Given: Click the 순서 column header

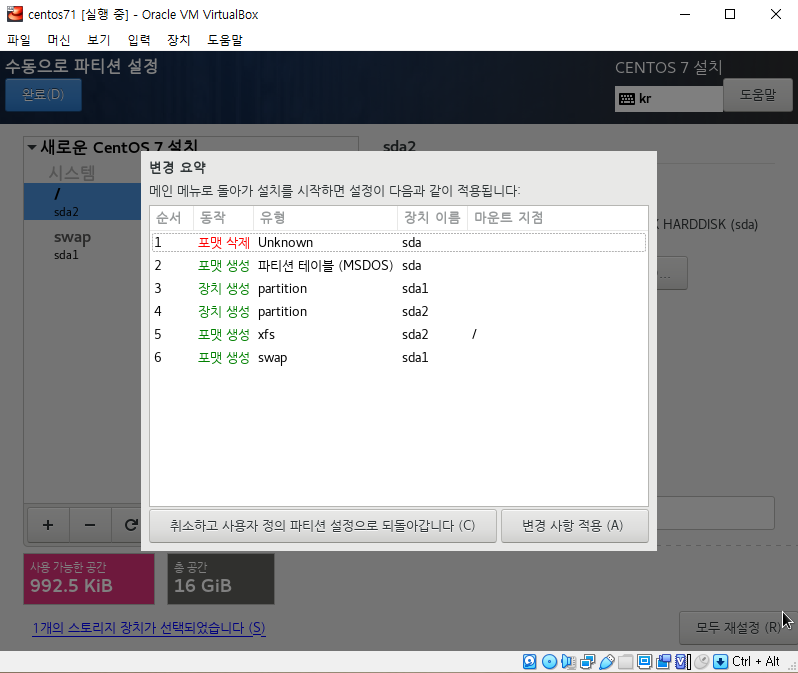Looking at the screenshot, I should (172, 218).
